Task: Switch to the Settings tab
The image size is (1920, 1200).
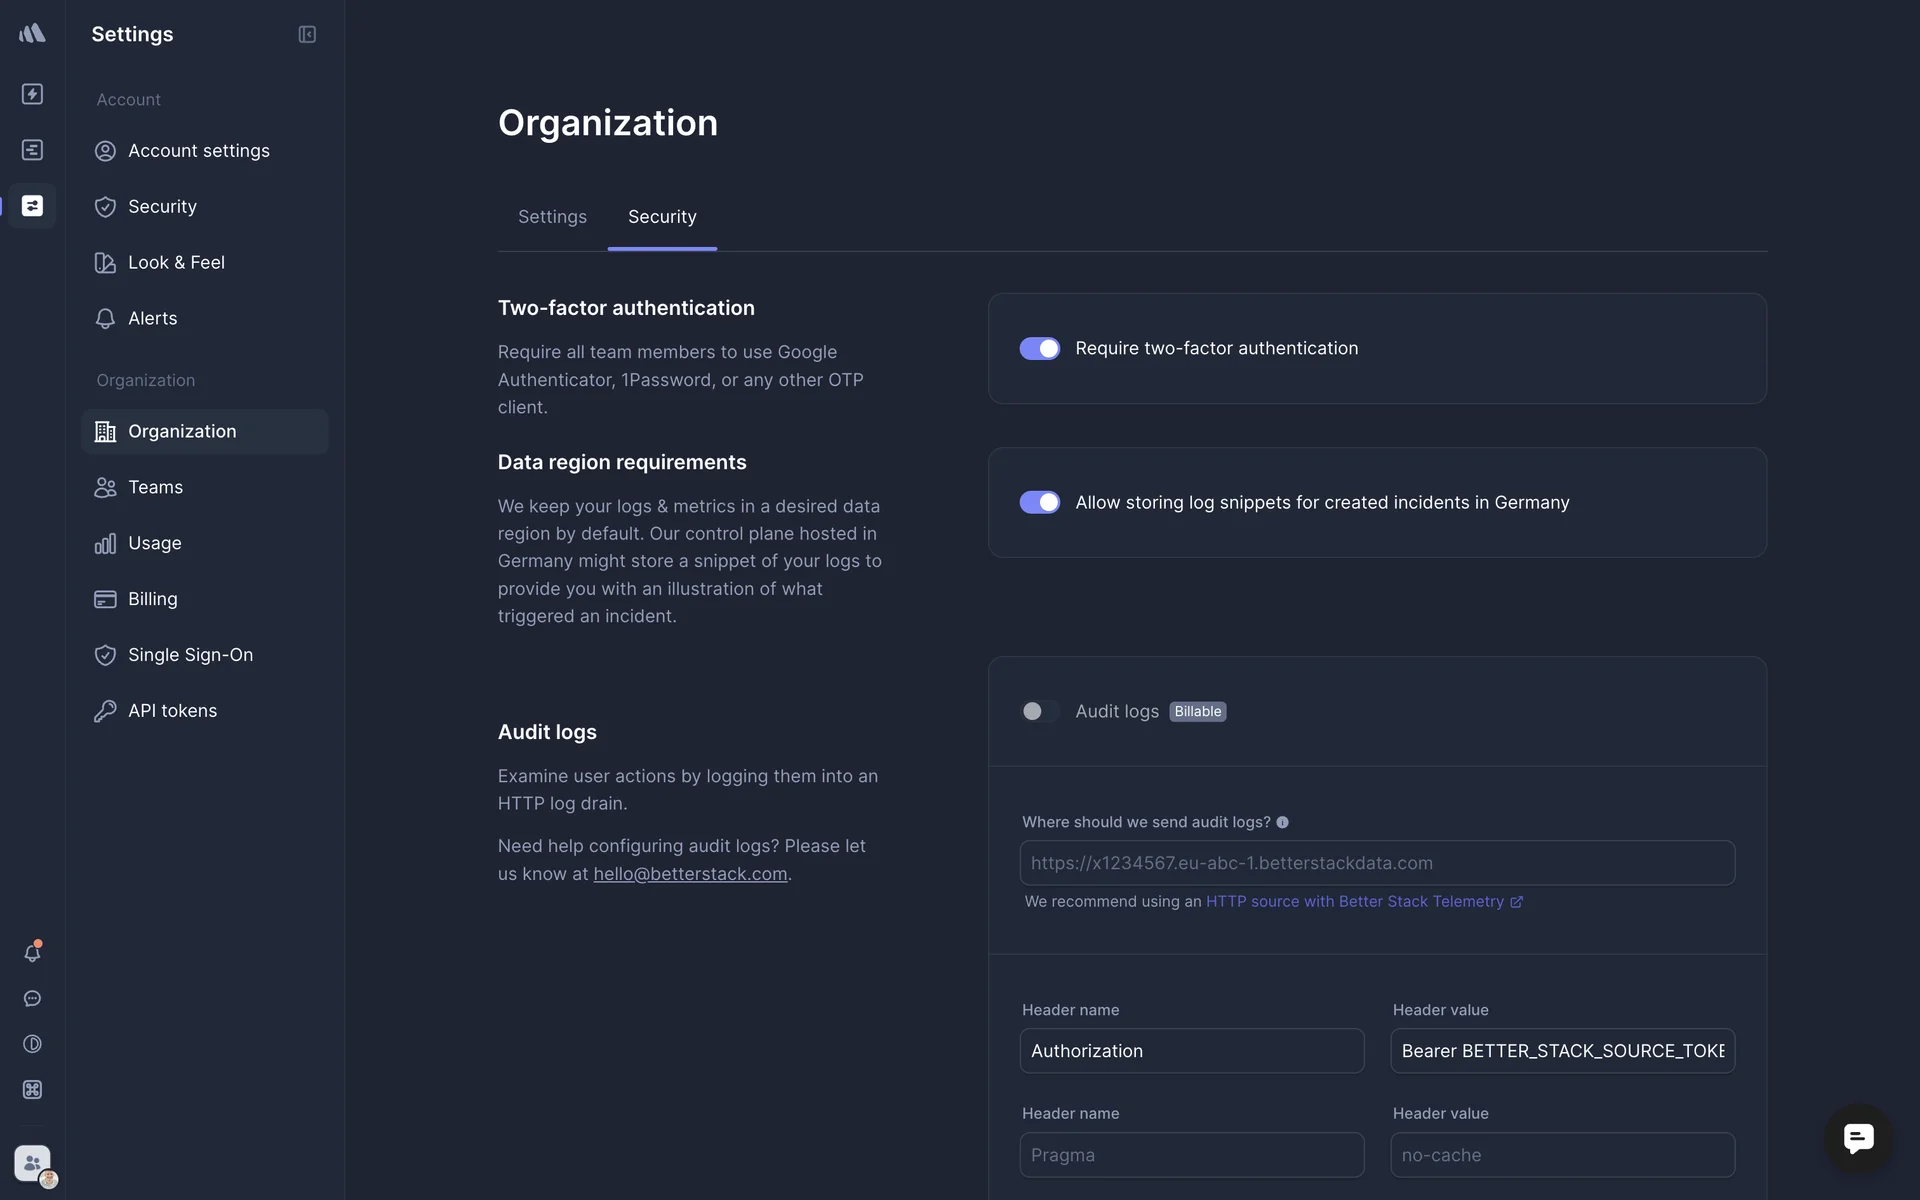Action: 552,217
